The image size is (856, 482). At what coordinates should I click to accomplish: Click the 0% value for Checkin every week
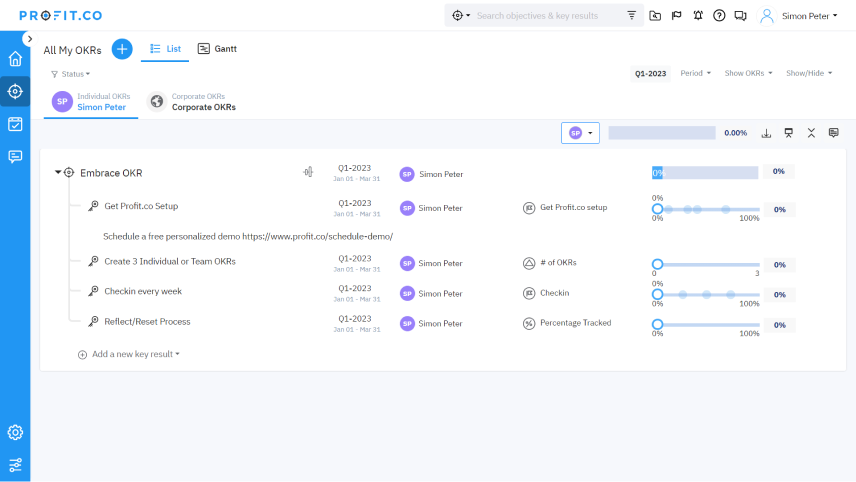pos(779,295)
